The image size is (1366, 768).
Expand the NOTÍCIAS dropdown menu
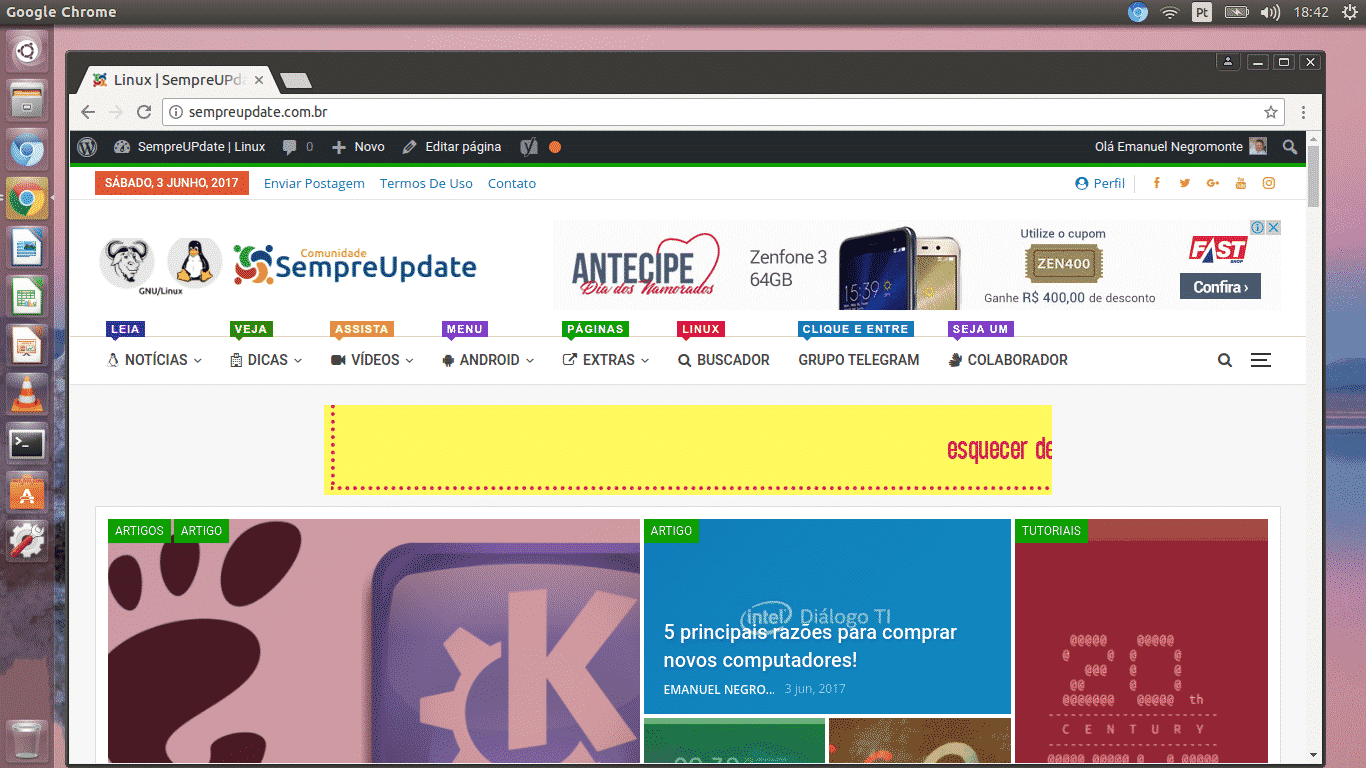coord(154,360)
